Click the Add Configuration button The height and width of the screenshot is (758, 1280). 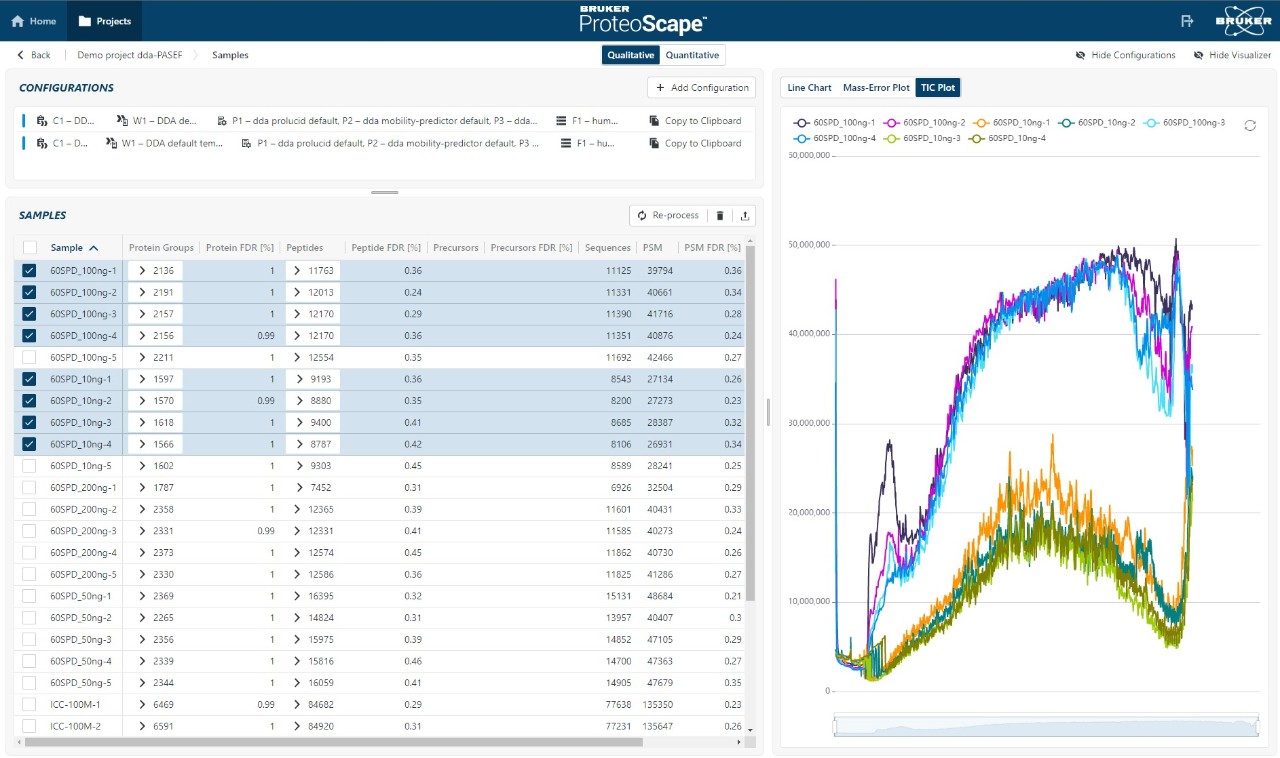pos(701,88)
